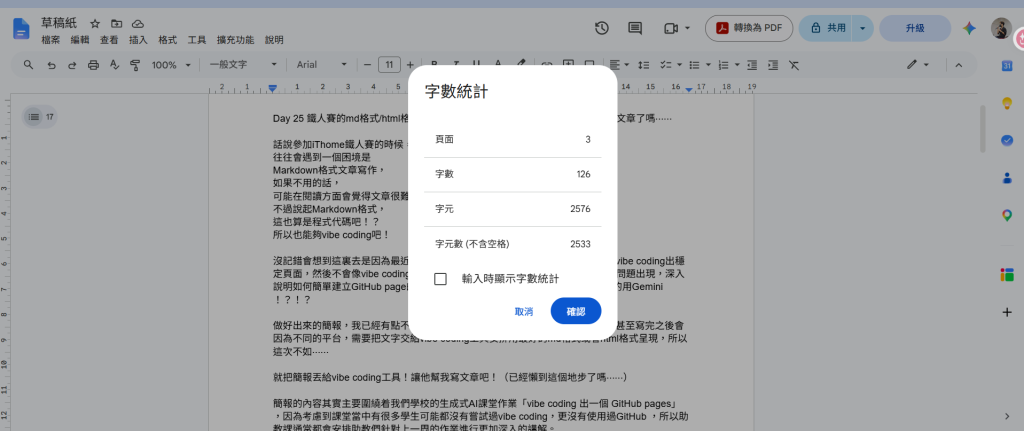Image resolution: width=1024 pixels, height=431 pixels.
Task: Insert a checklist
Action: [x=665, y=65]
